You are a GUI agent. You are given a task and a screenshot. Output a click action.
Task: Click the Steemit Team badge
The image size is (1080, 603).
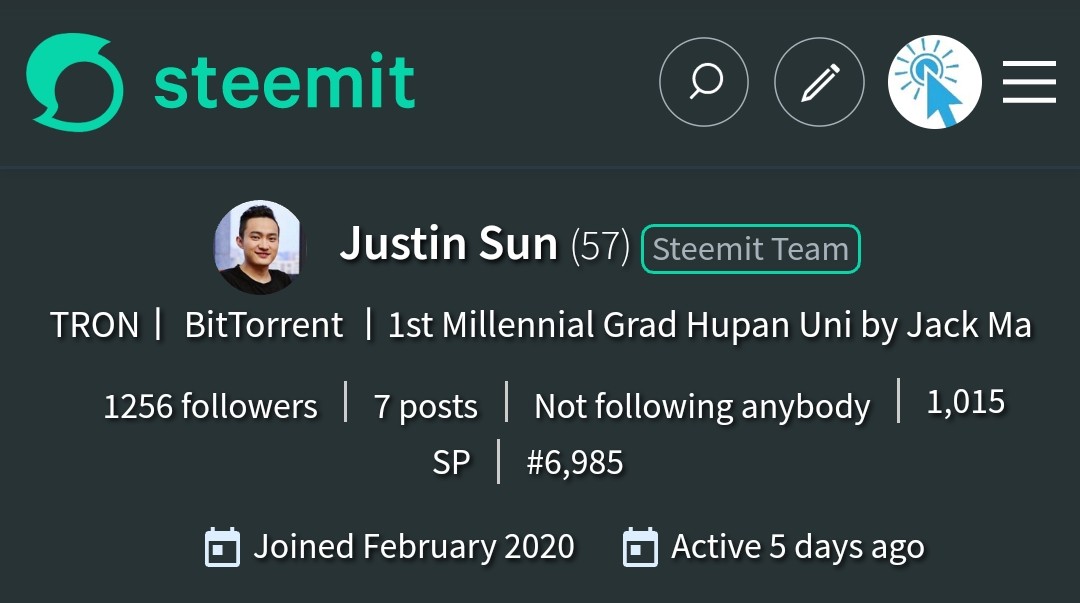750,249
